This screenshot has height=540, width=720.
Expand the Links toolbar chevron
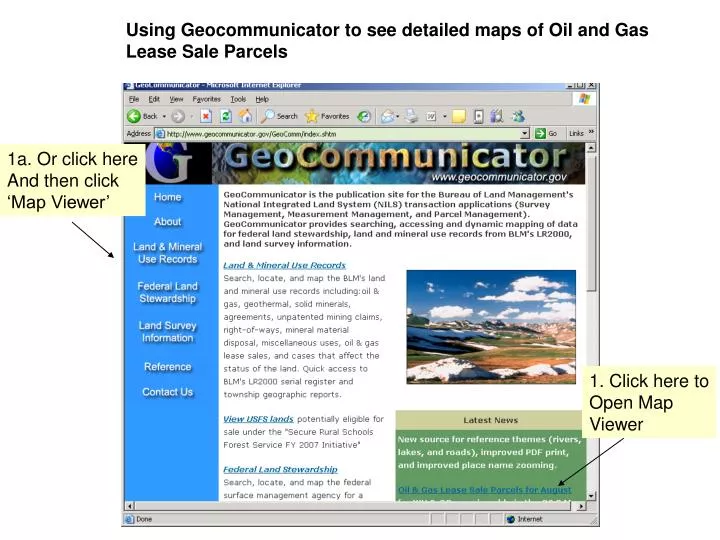(591, 133)
